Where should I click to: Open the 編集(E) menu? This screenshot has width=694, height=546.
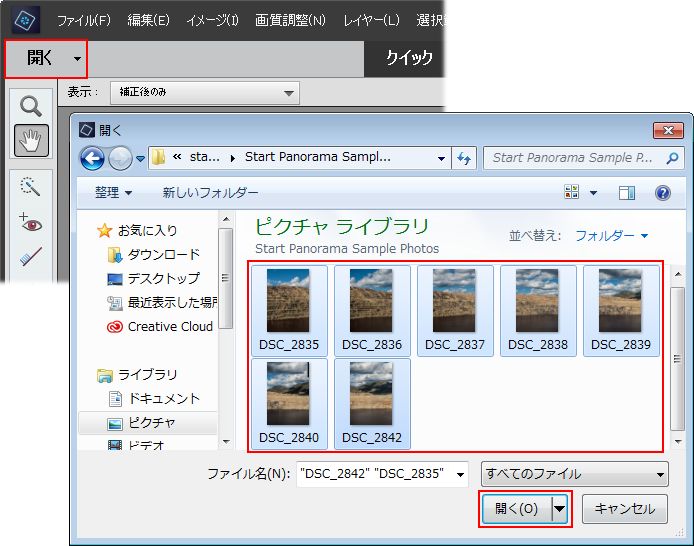[x=148, y=20]
